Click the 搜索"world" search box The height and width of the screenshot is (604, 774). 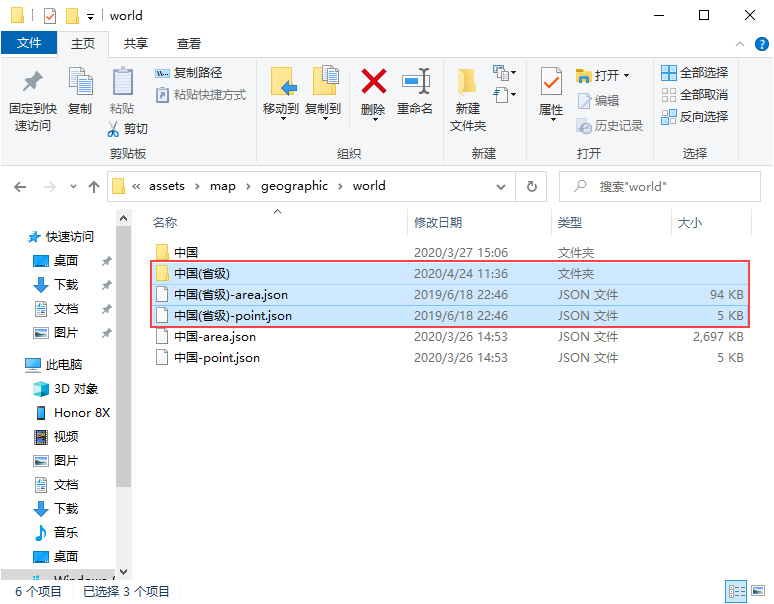pyautogui.click(x=659, y=187)
